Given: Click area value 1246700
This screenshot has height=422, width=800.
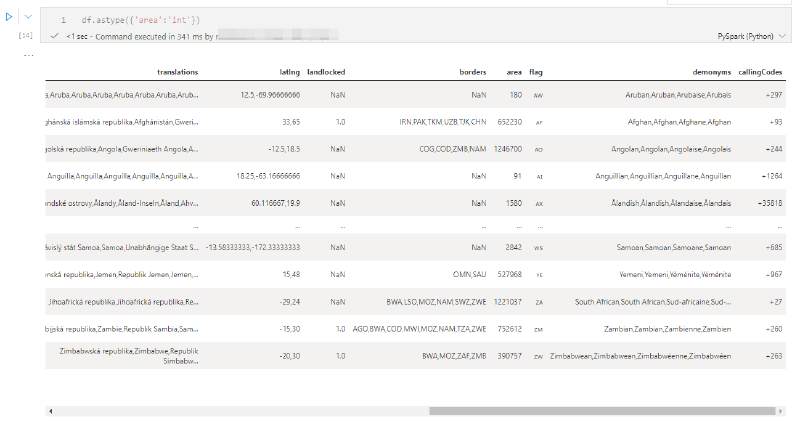Looking at the screenshot, I should coord(508,149).
